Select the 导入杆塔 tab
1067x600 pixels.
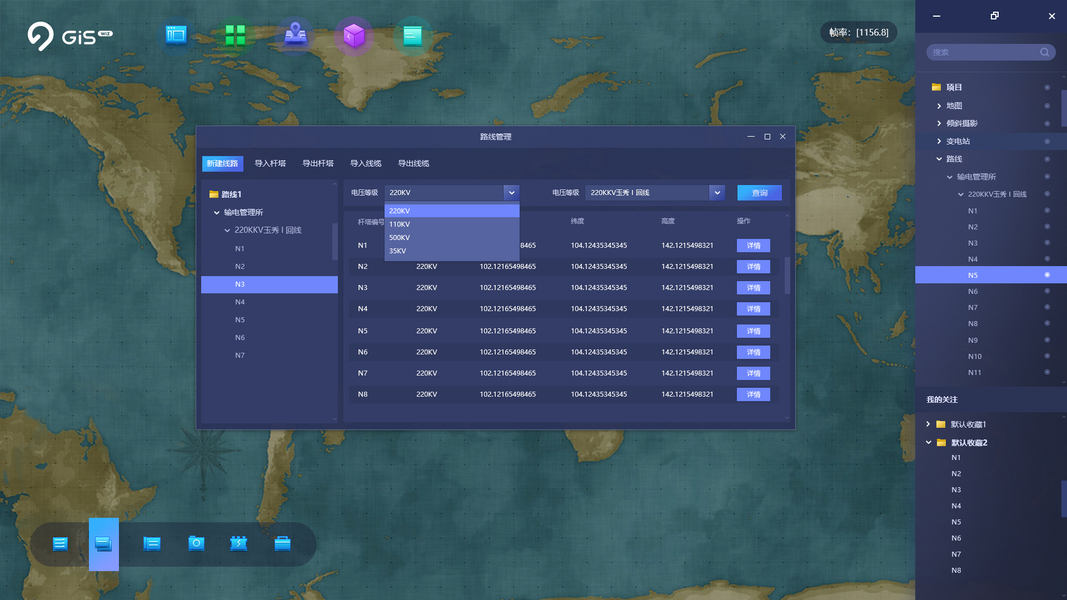[x=270, y=163]
